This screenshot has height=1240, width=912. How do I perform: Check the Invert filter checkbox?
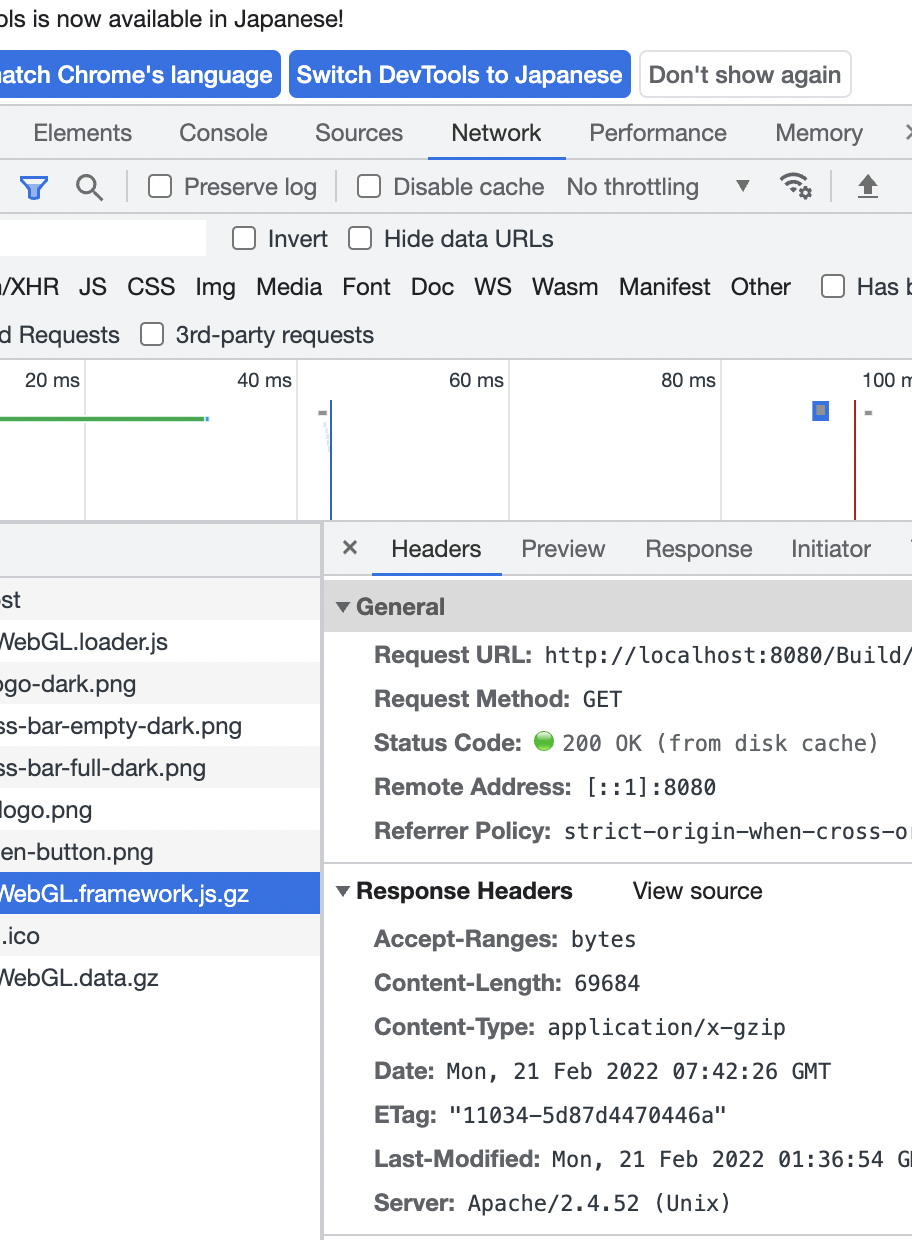click(243, 238)
